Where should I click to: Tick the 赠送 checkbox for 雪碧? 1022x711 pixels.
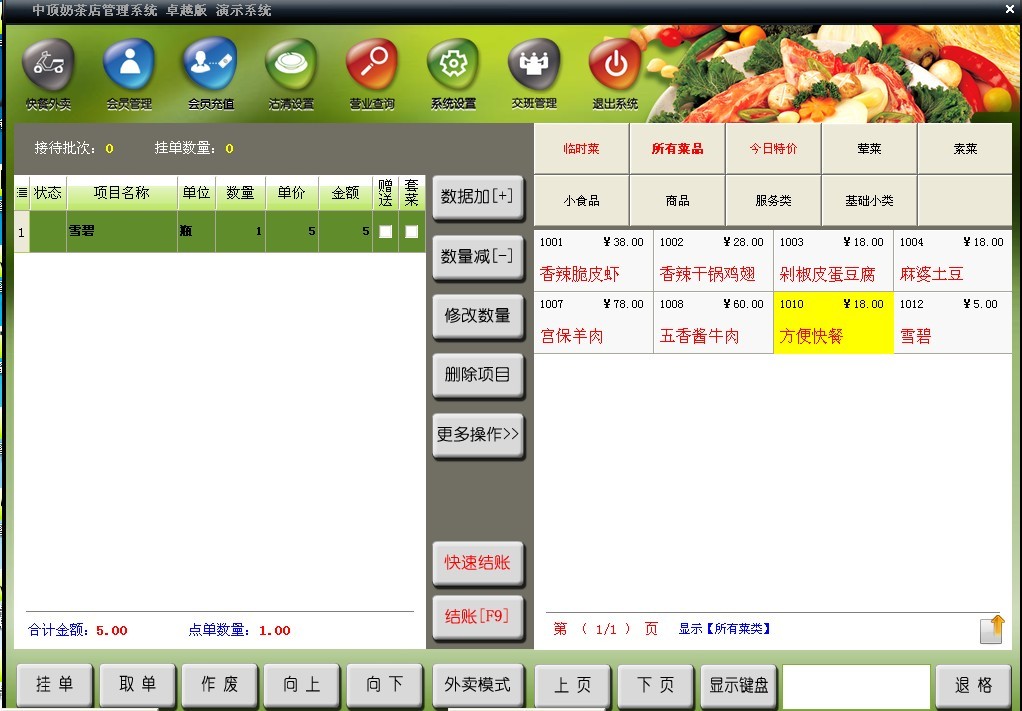[x=386, y=231]
